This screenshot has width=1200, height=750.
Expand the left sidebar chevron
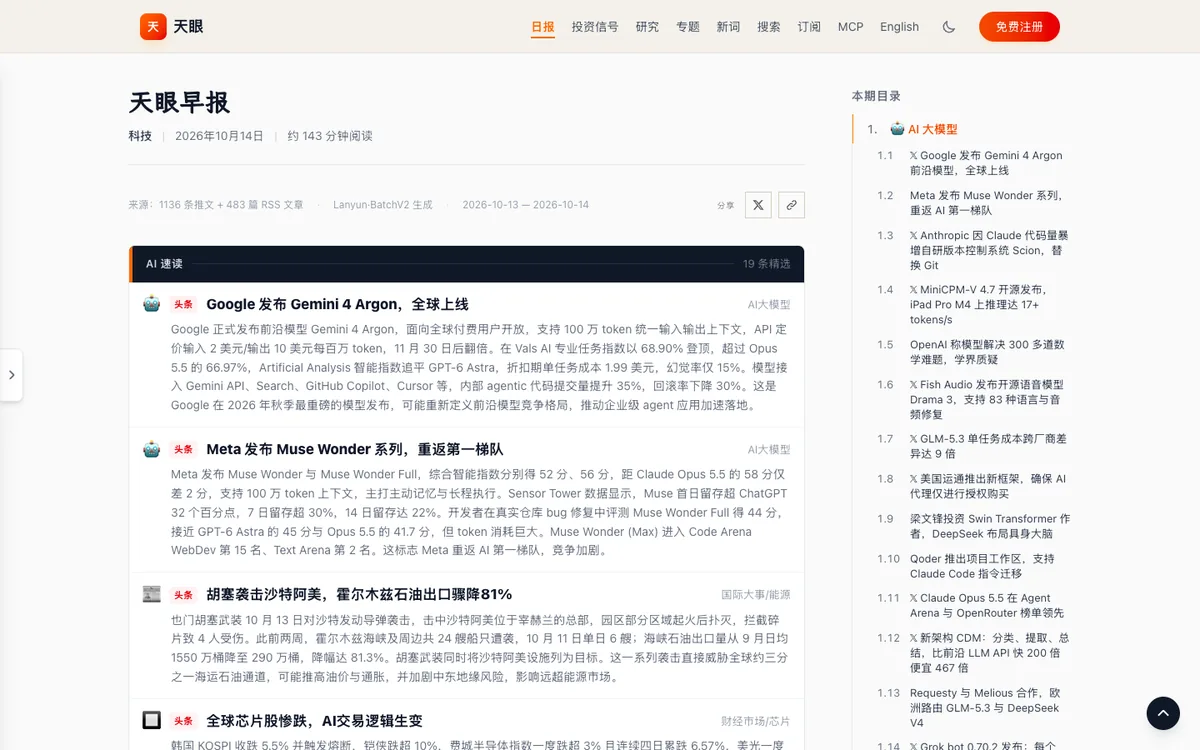11,375
